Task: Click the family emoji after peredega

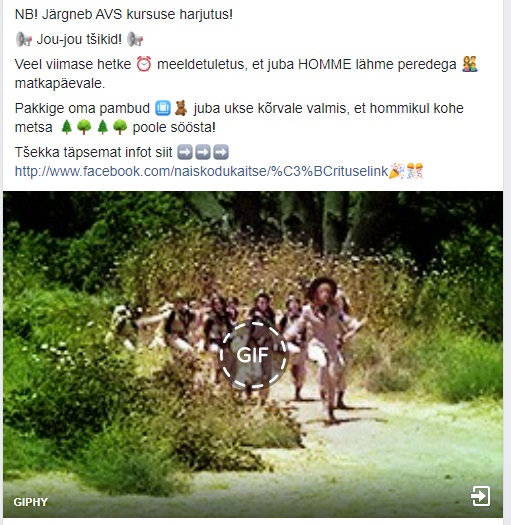Action: pyautogui.click(x=470, y=64)
